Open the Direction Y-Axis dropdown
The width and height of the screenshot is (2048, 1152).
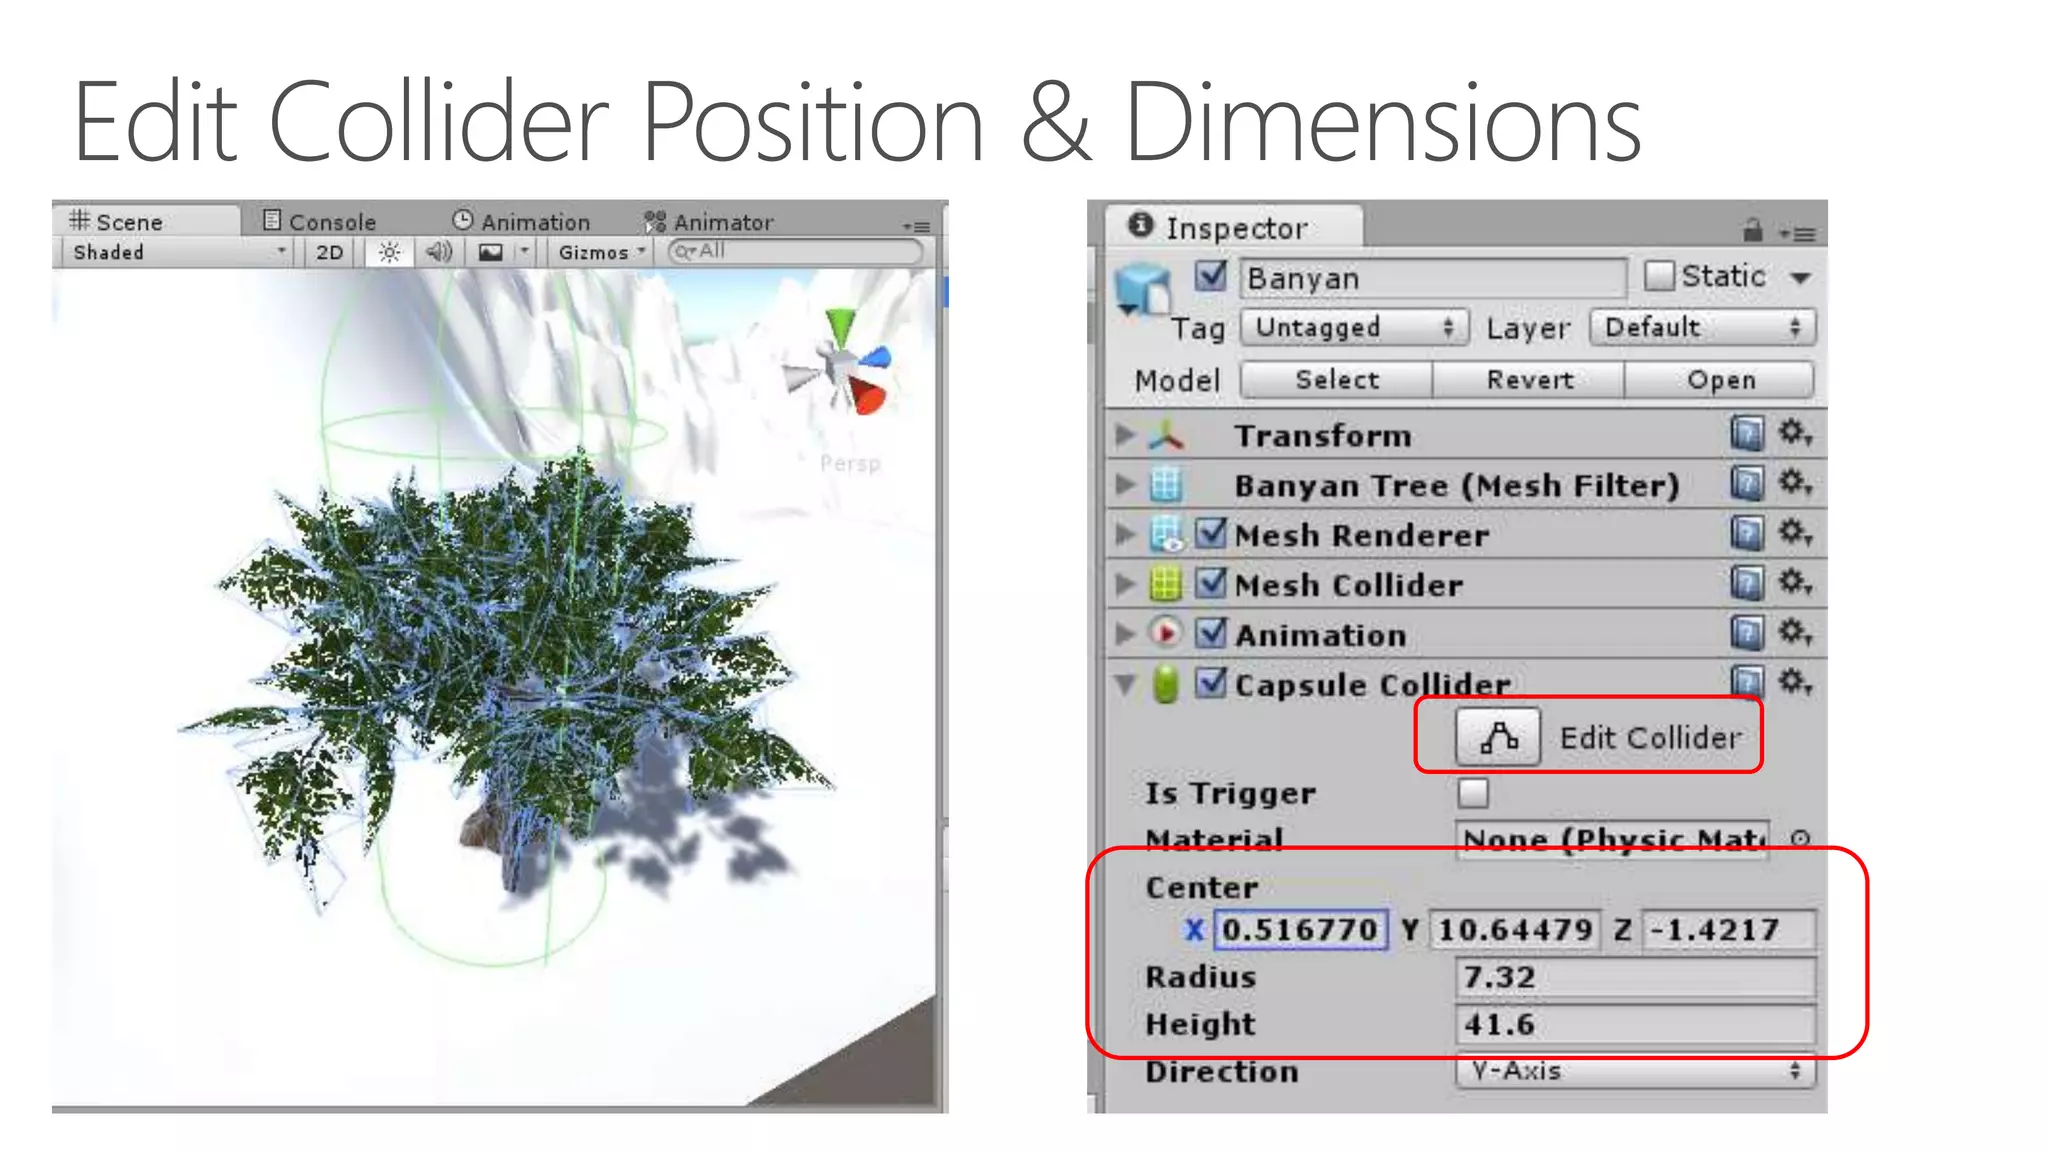(1634, 1071)
